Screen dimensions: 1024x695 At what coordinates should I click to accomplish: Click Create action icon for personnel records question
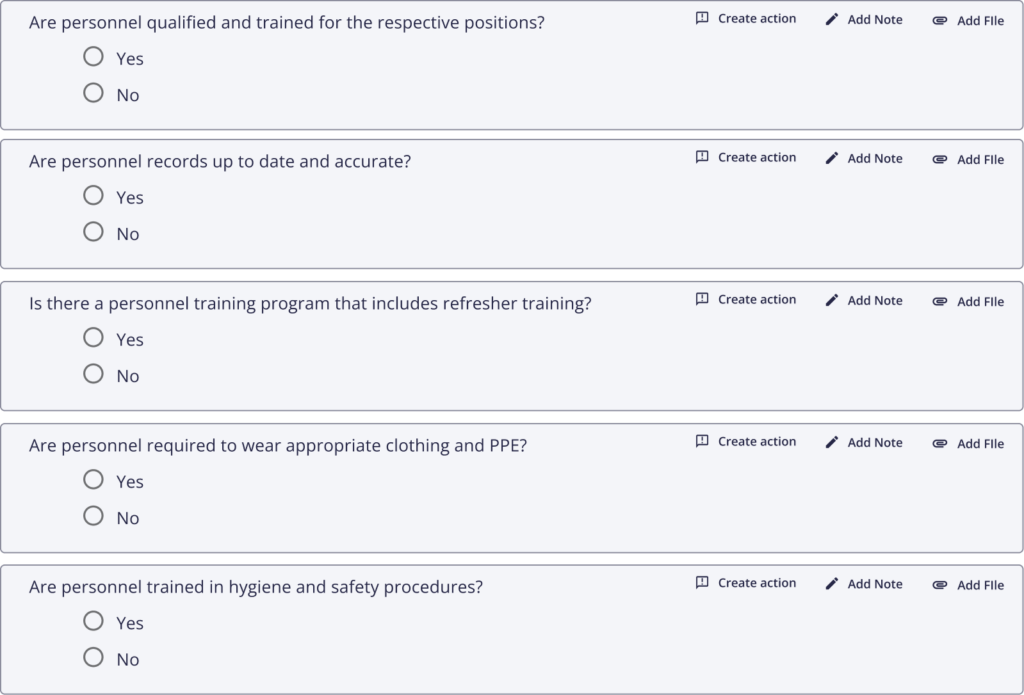coord(702,157)
